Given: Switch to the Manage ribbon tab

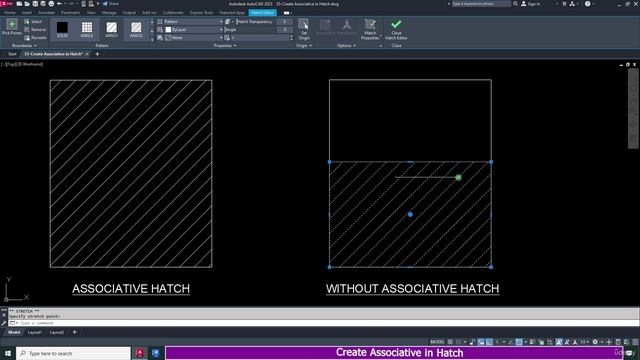Looking at the screenshot, I should pos(109,13).
